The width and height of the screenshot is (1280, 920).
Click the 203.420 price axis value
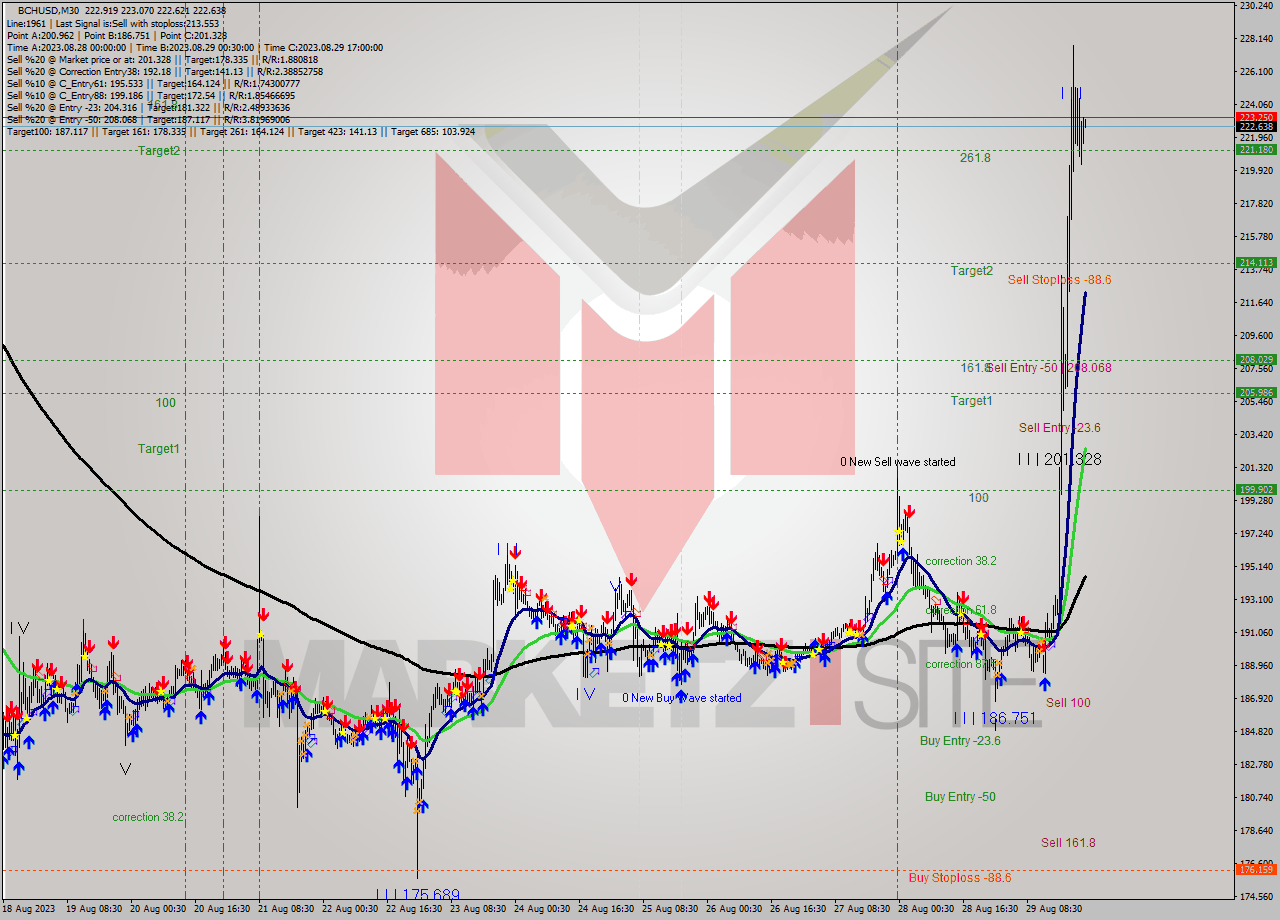point(1255,435)
